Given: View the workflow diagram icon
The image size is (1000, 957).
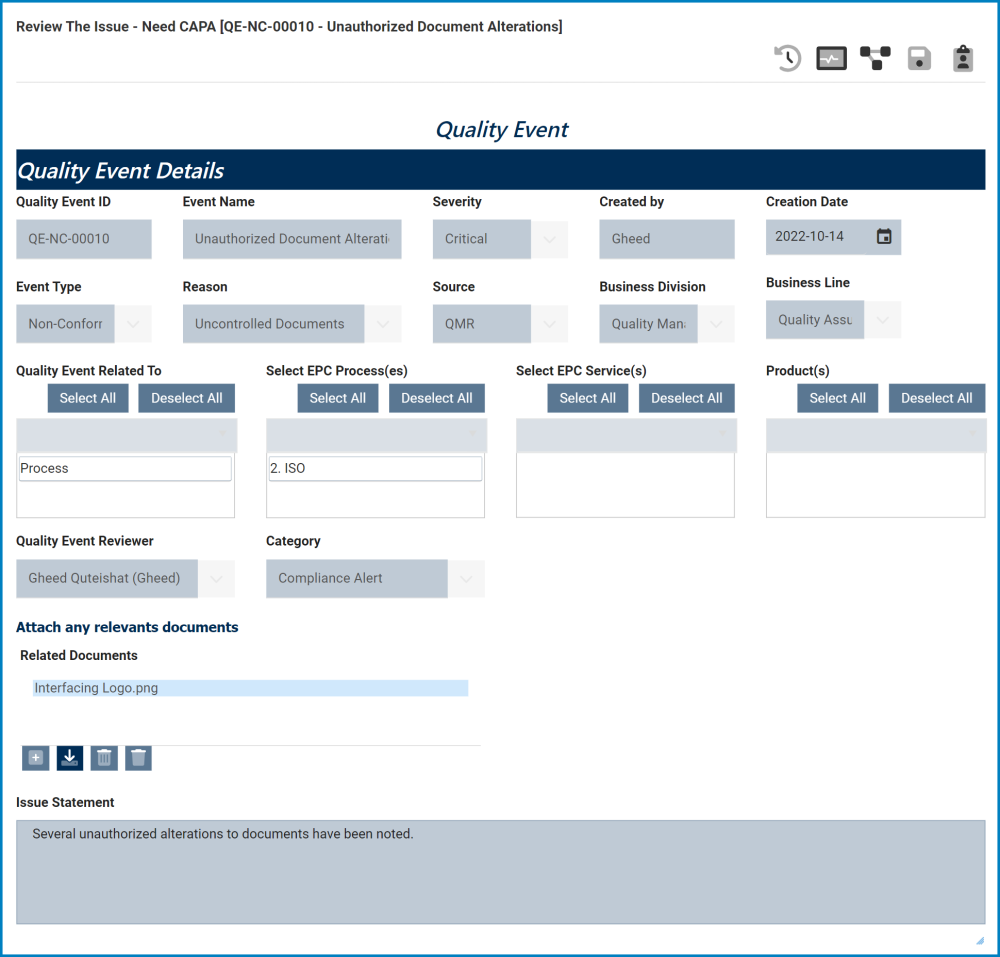Looking at the screenshot, I should [875, 58].
